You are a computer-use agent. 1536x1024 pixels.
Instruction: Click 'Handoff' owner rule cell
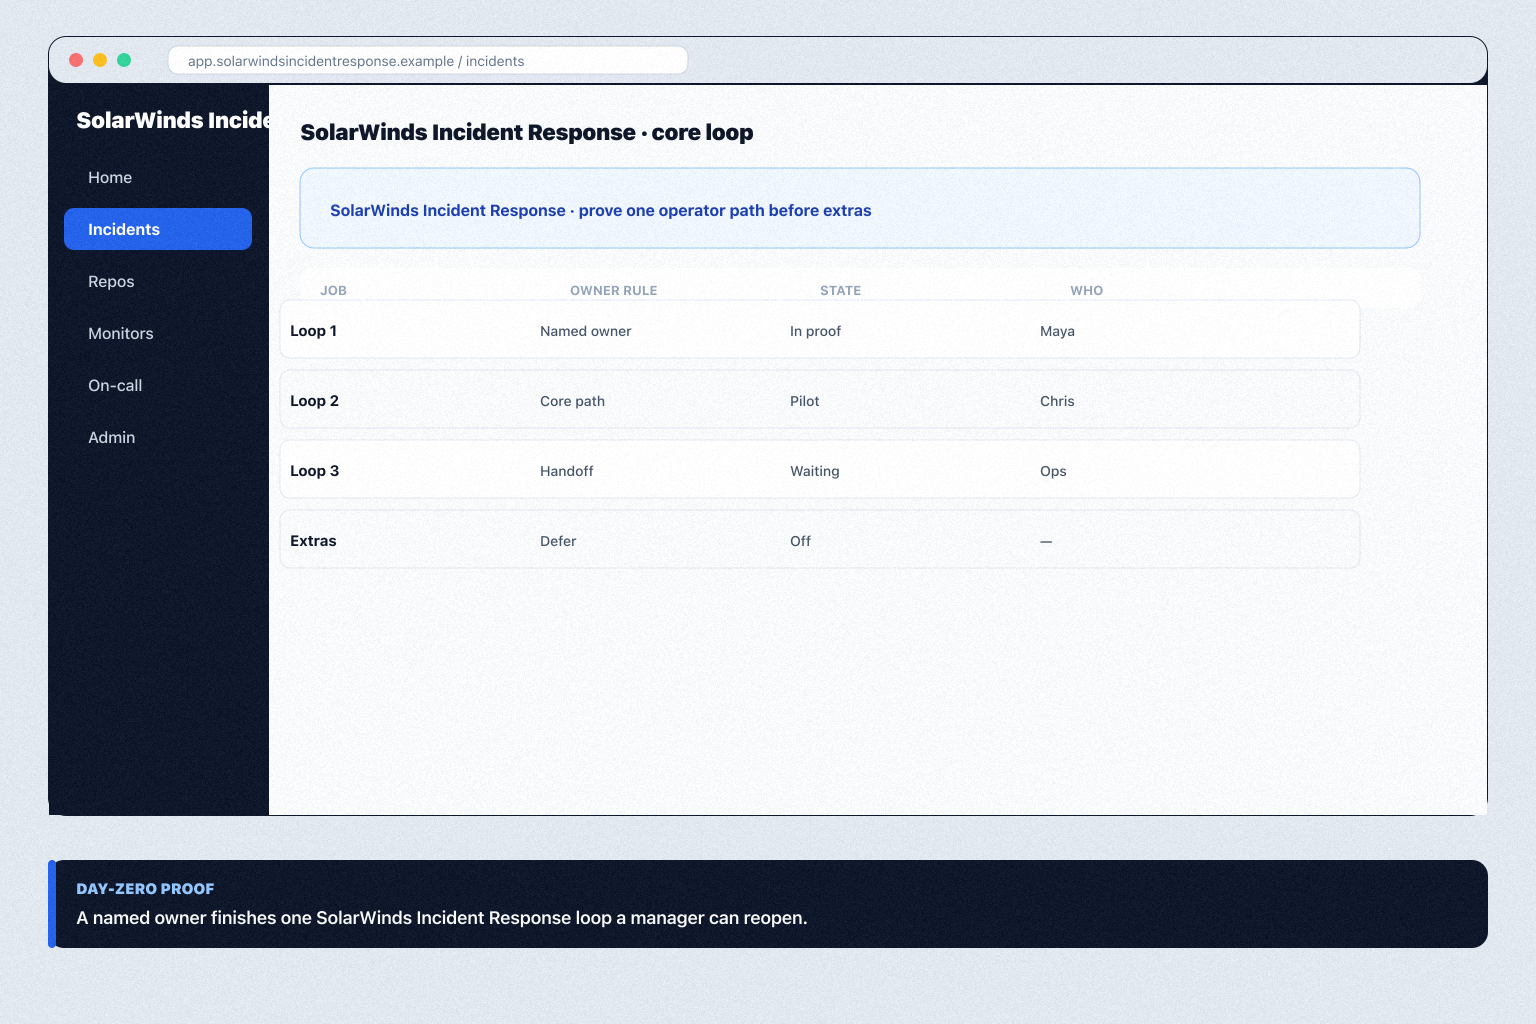[567, 471]
